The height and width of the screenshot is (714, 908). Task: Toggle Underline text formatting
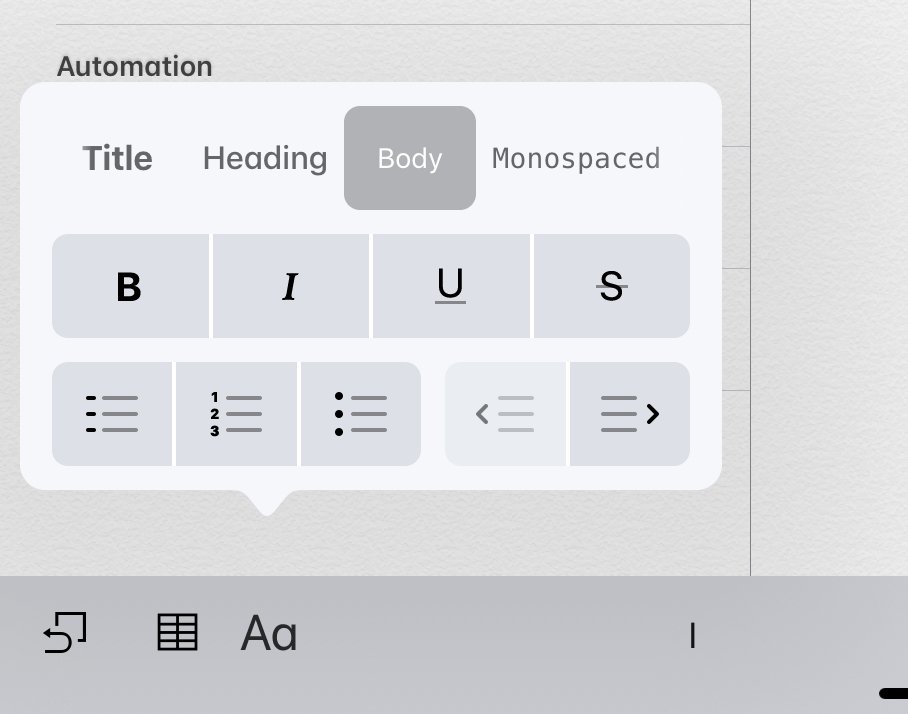click(451, 286)
